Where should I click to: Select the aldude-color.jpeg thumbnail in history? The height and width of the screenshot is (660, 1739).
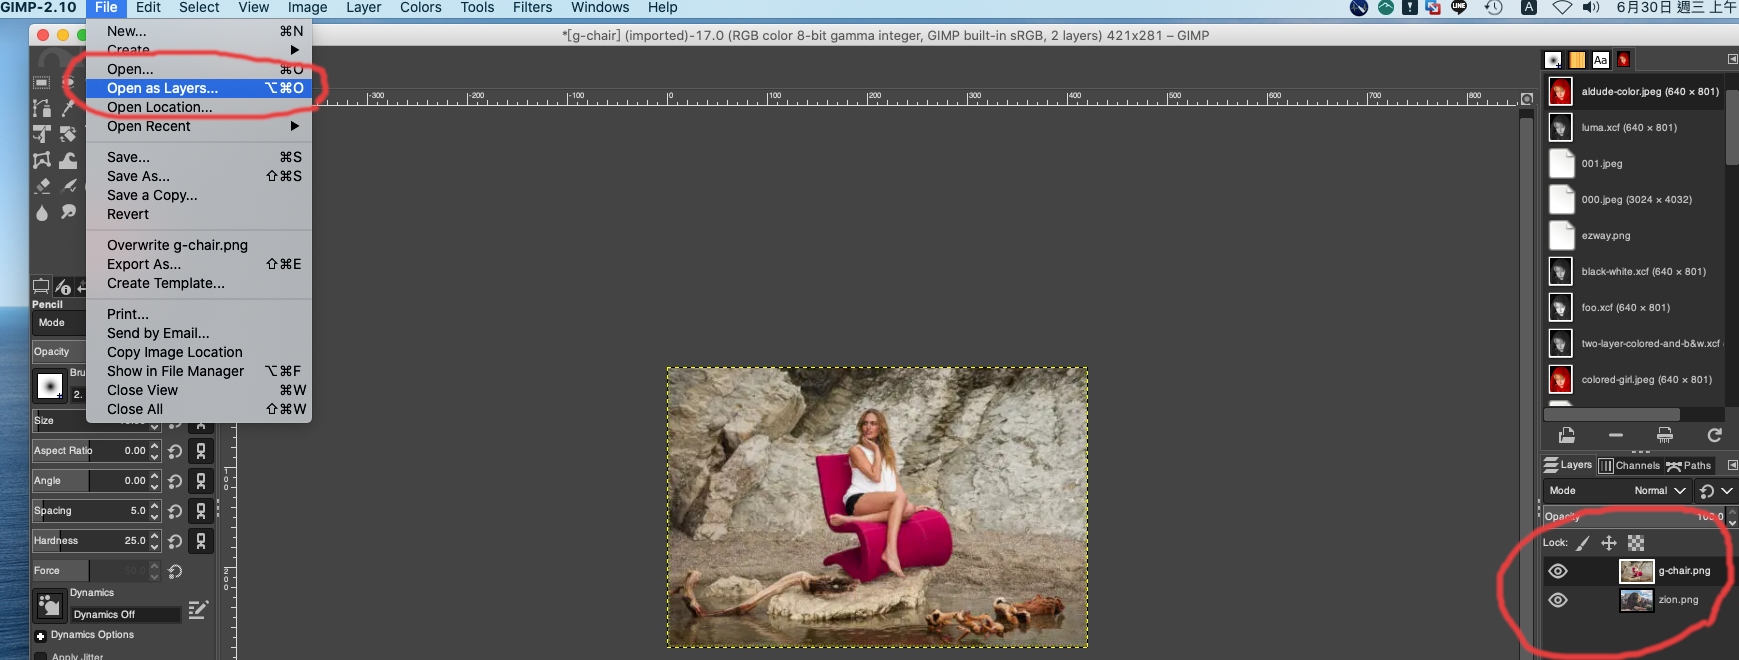(1560, 92)
